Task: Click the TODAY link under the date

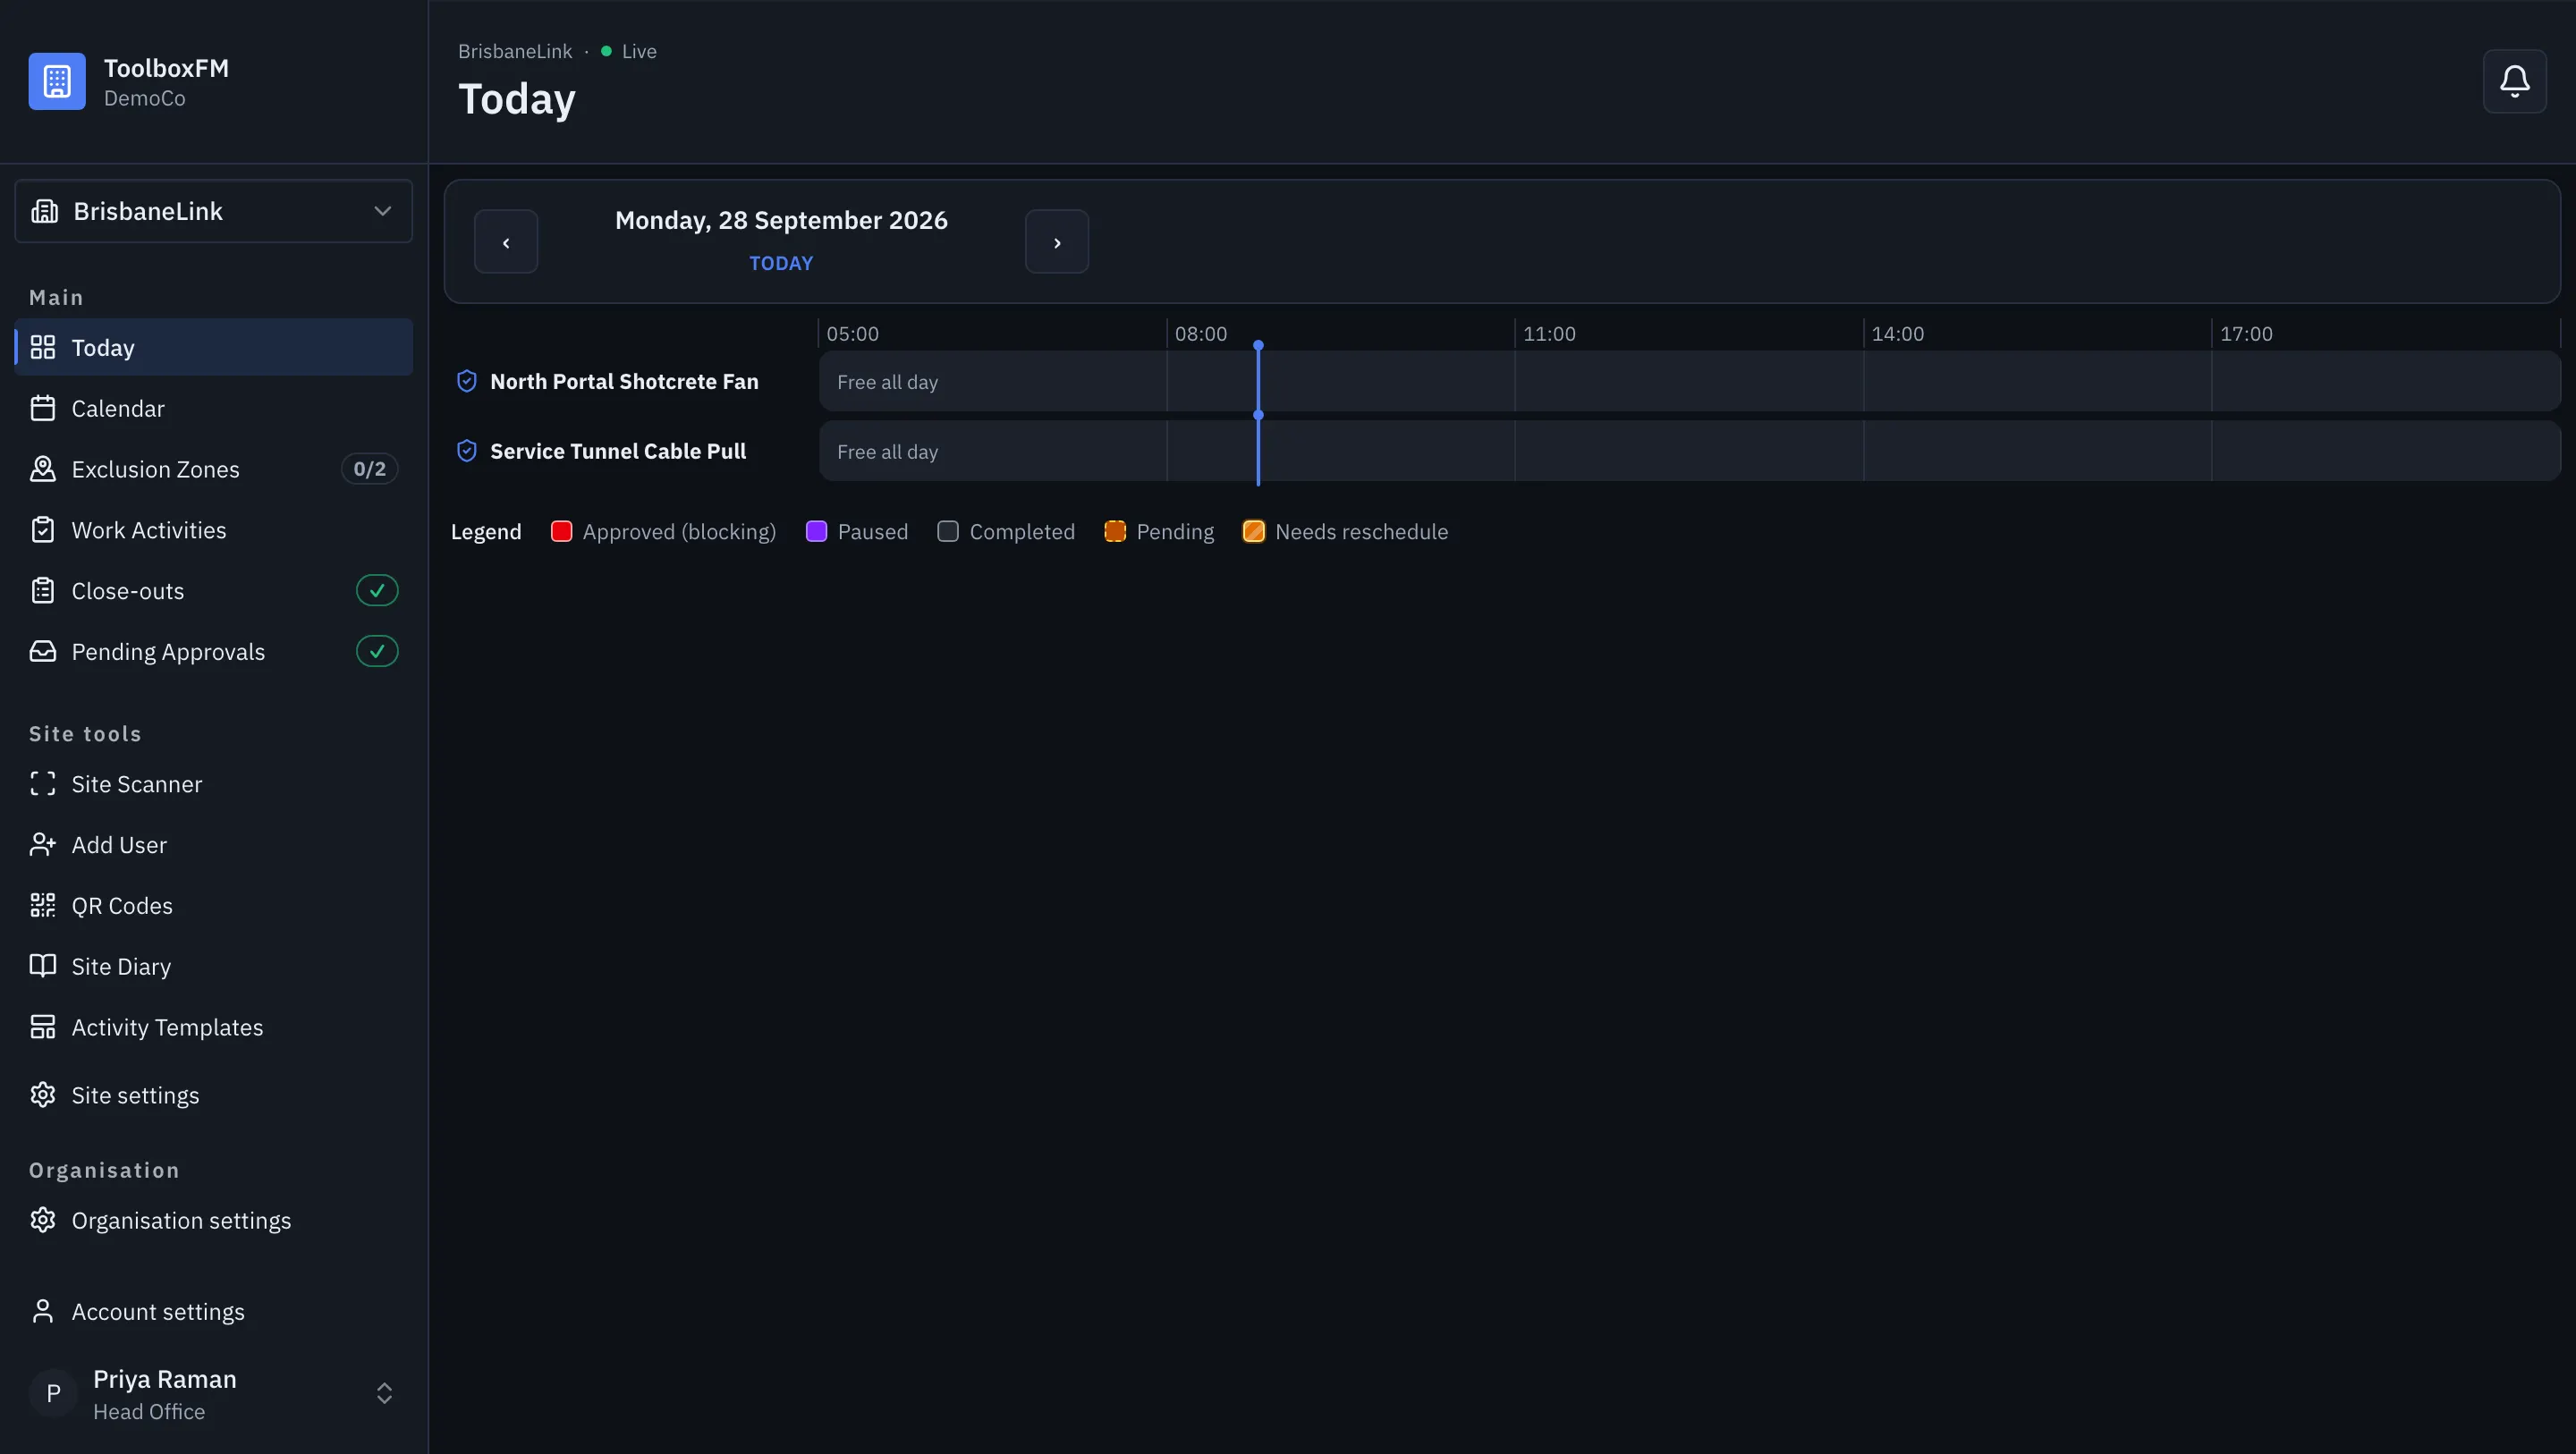Action: tap(781, 263)
